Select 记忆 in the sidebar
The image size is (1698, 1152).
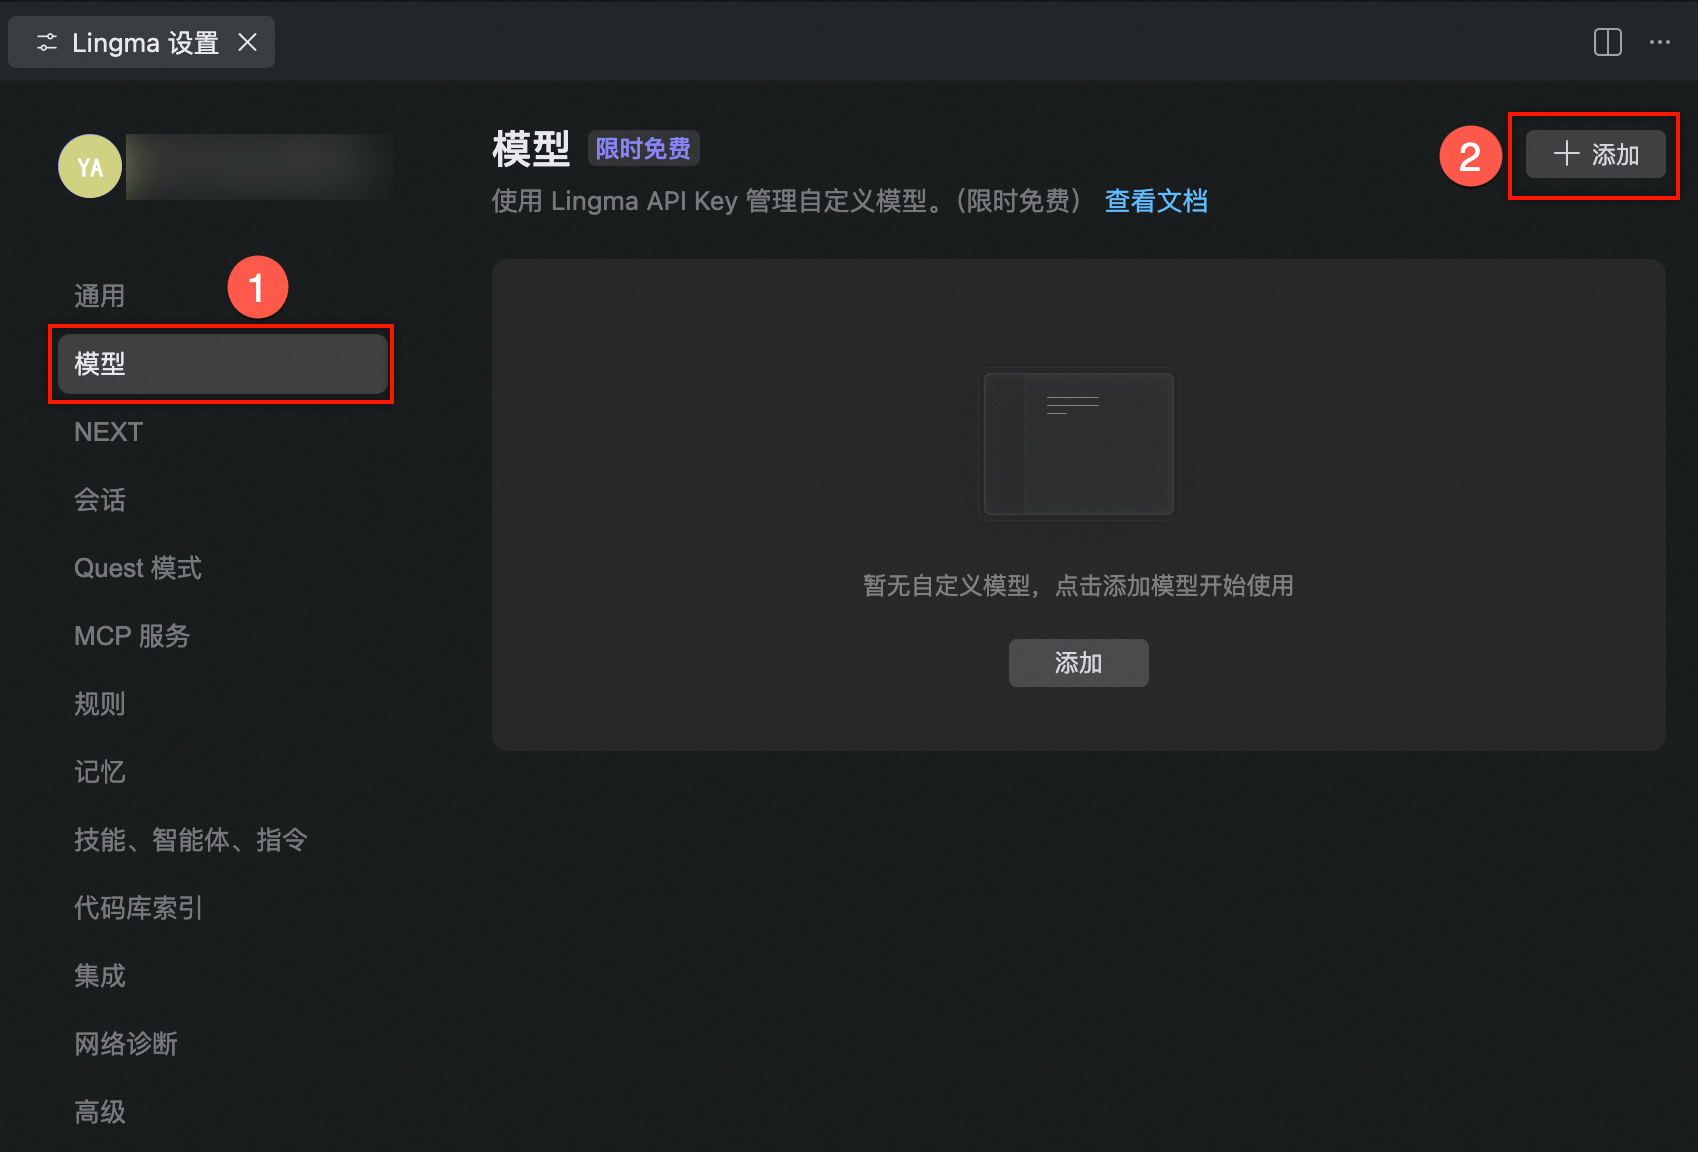[x=100, y=772]
